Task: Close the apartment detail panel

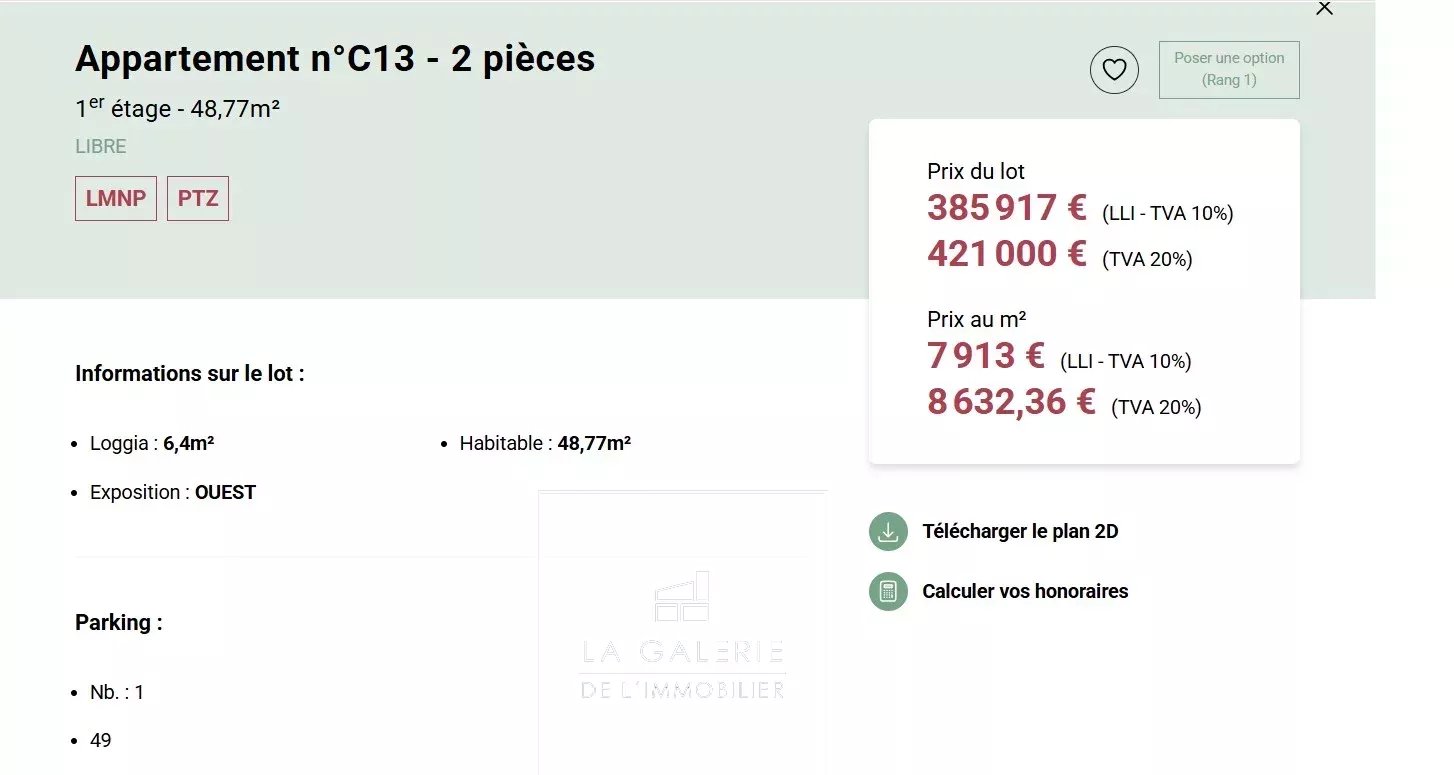Action: (x=1324, y=9)
